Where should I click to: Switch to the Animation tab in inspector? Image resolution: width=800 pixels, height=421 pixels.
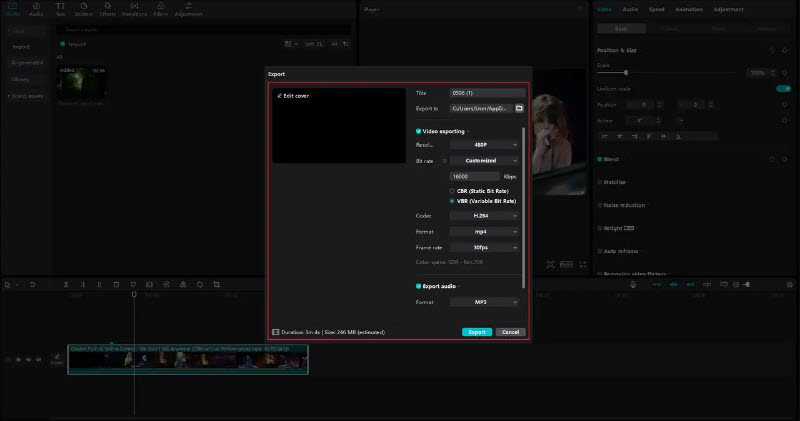[x=688, y=9]
